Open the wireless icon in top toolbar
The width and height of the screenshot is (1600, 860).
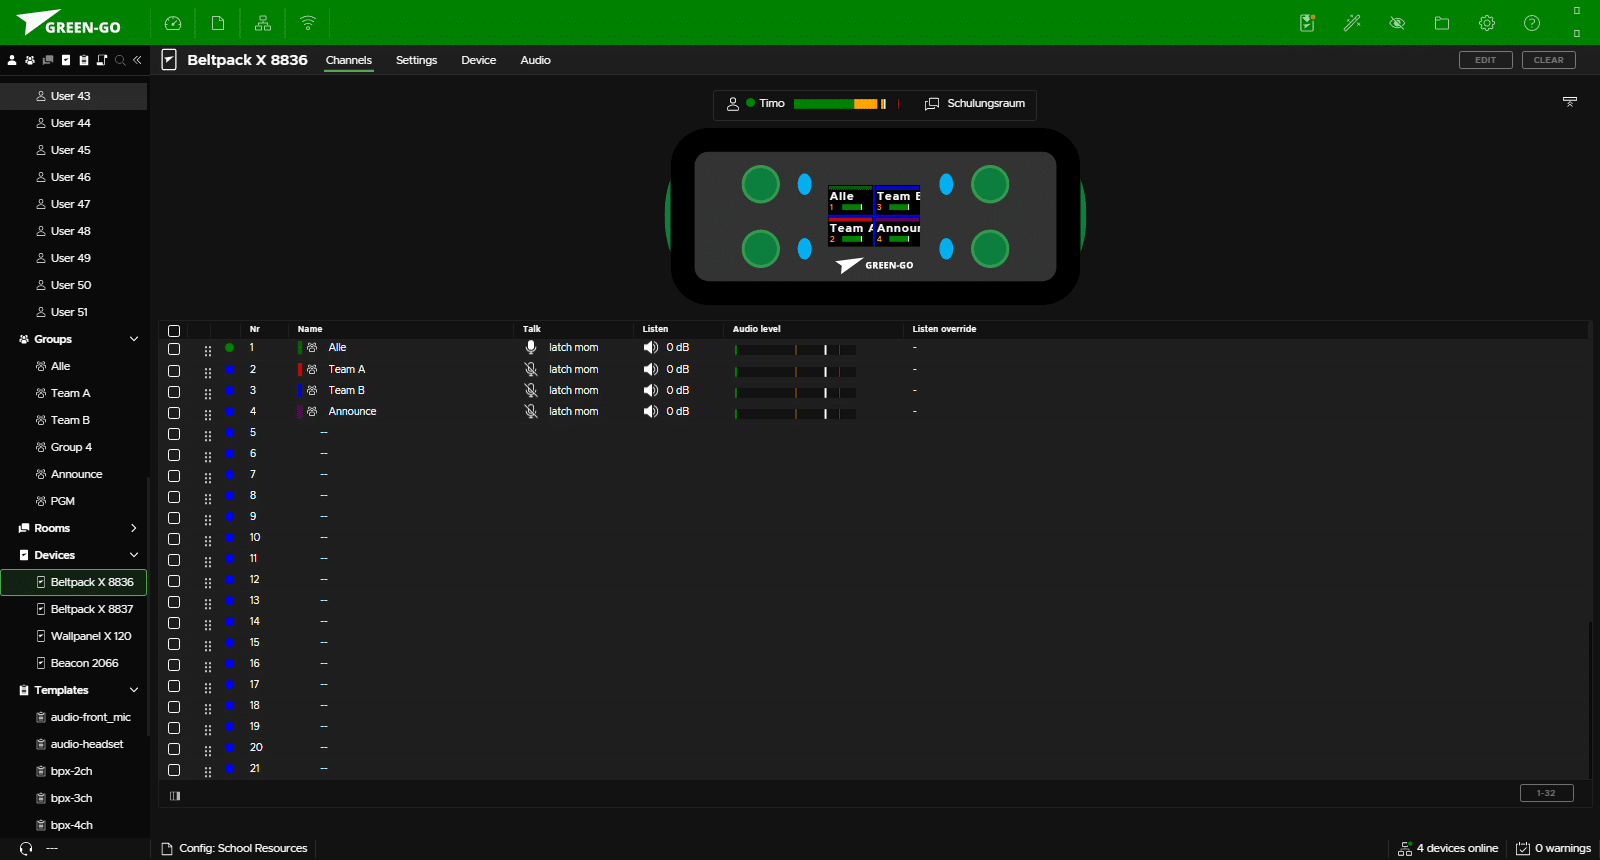tap(308, 23)
